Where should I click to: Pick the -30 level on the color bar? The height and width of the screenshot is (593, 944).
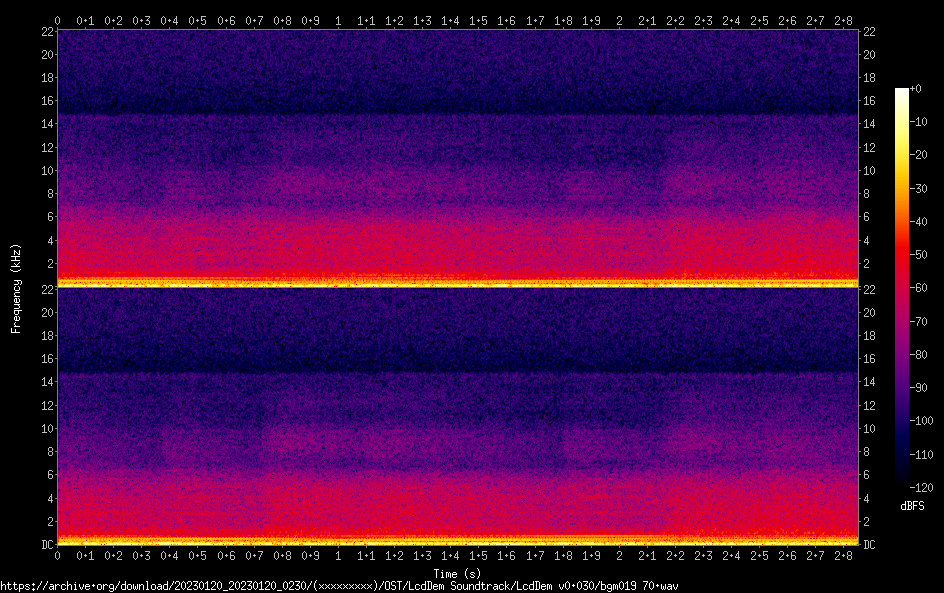(x=915, y=189)
